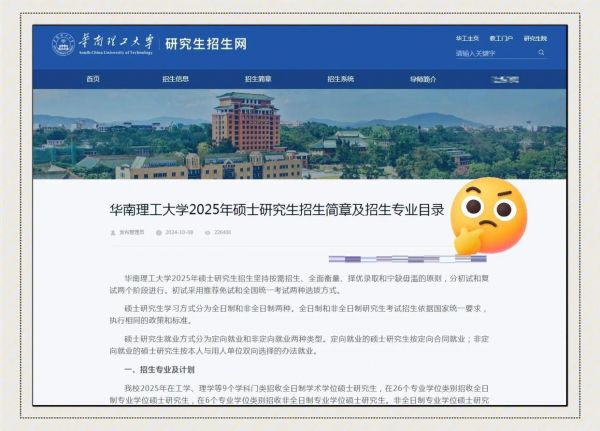Open the 招生简章 menu
The height and width of the screenshot is (431, 600).
258,79
